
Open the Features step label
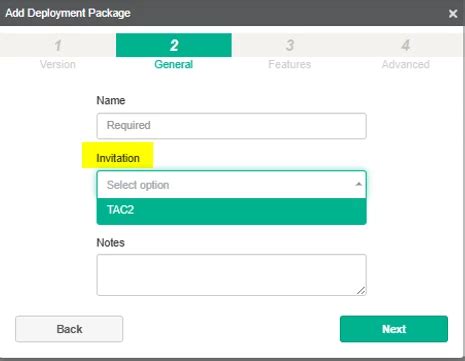[290, 64]
